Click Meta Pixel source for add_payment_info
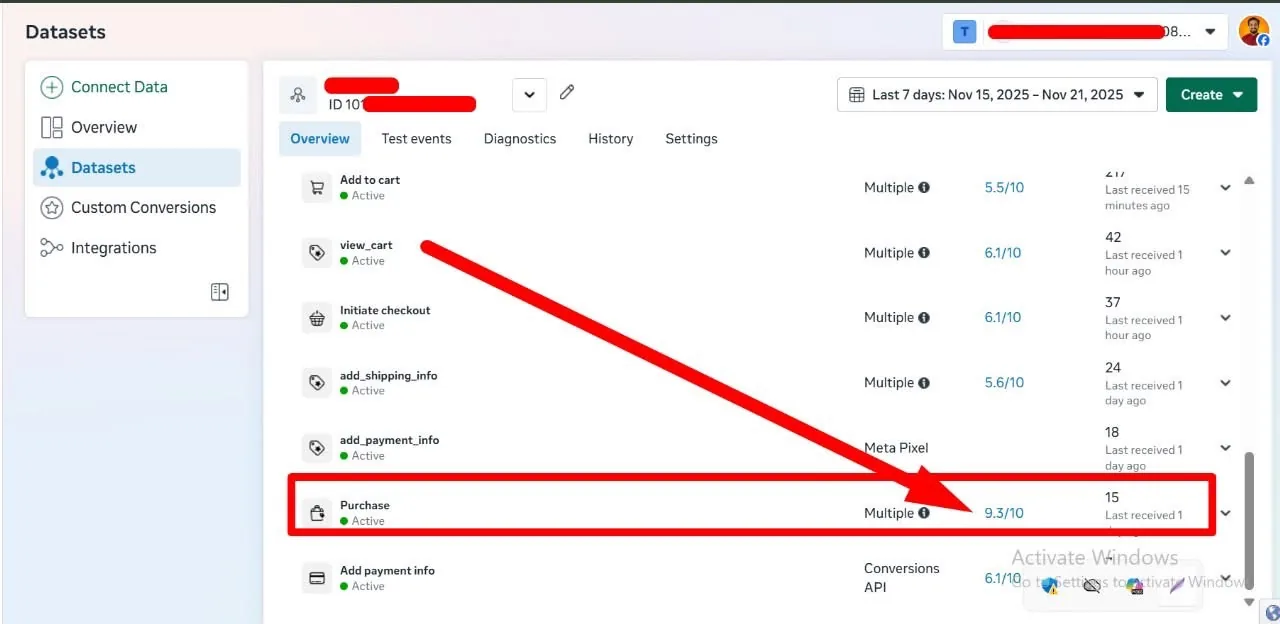 pyautogui.click(x=896, y=448)
